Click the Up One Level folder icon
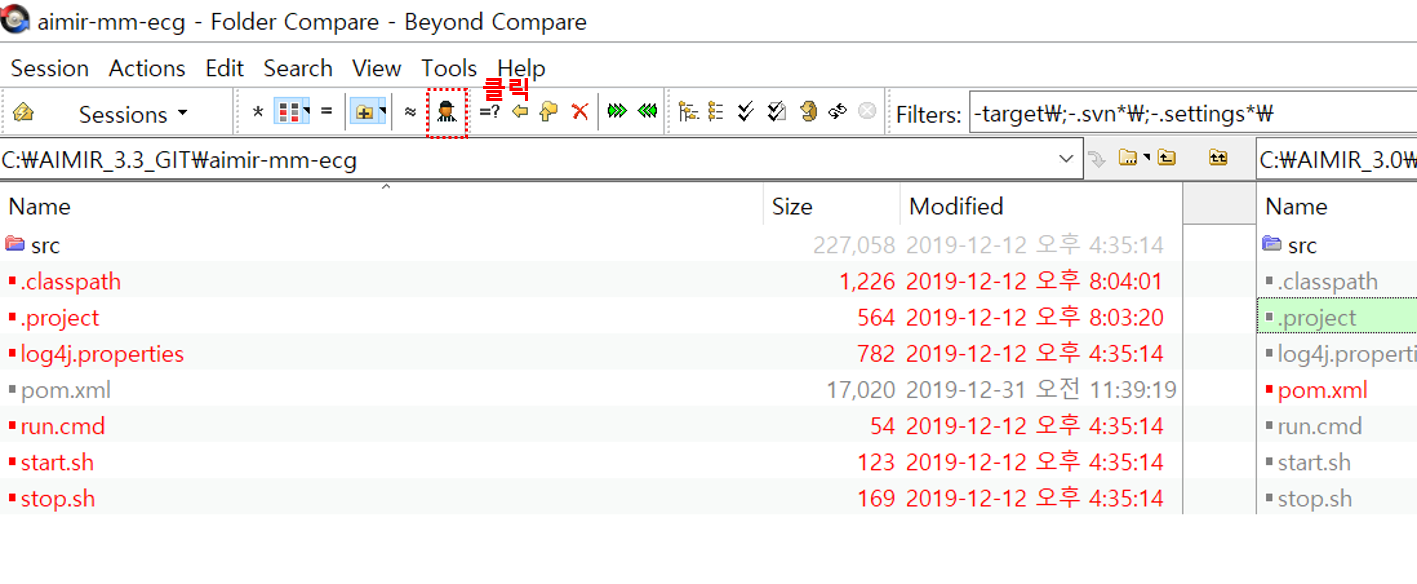 tap(1166, 158)
